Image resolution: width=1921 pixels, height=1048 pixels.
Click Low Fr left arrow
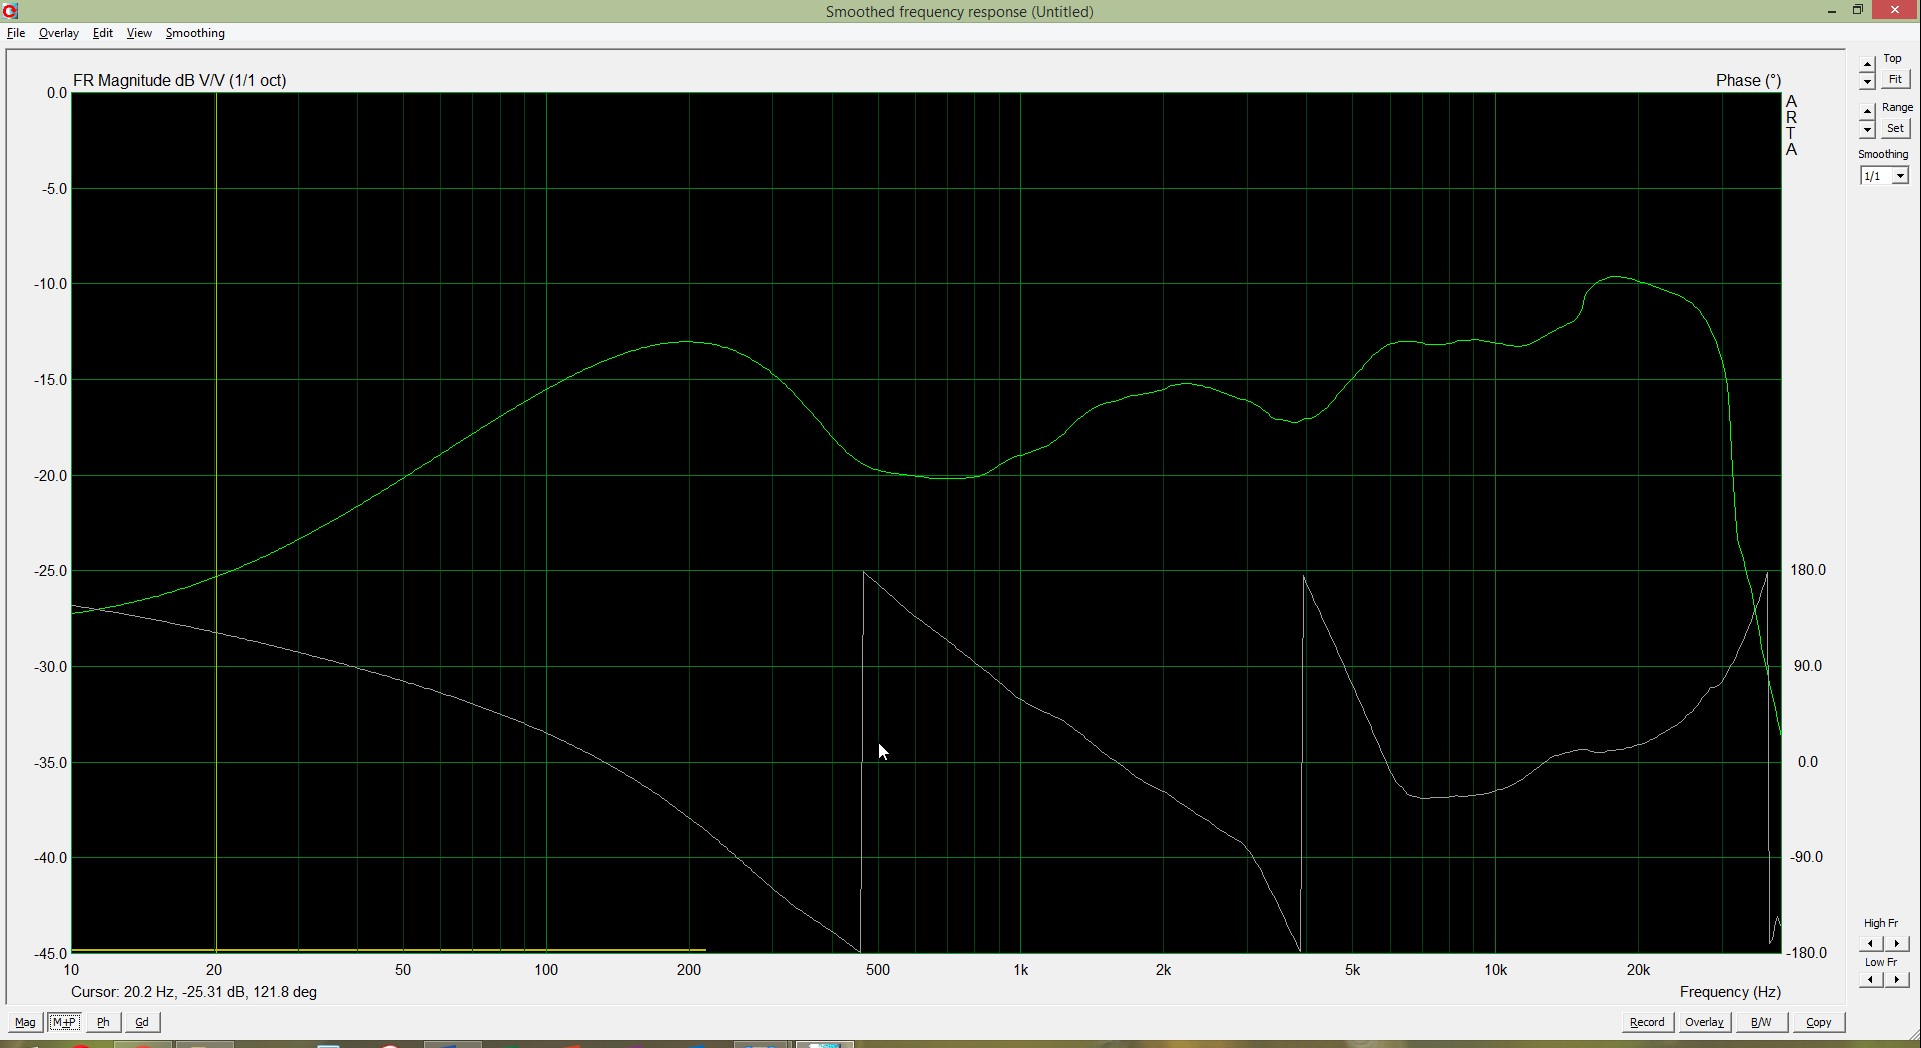1870,979
